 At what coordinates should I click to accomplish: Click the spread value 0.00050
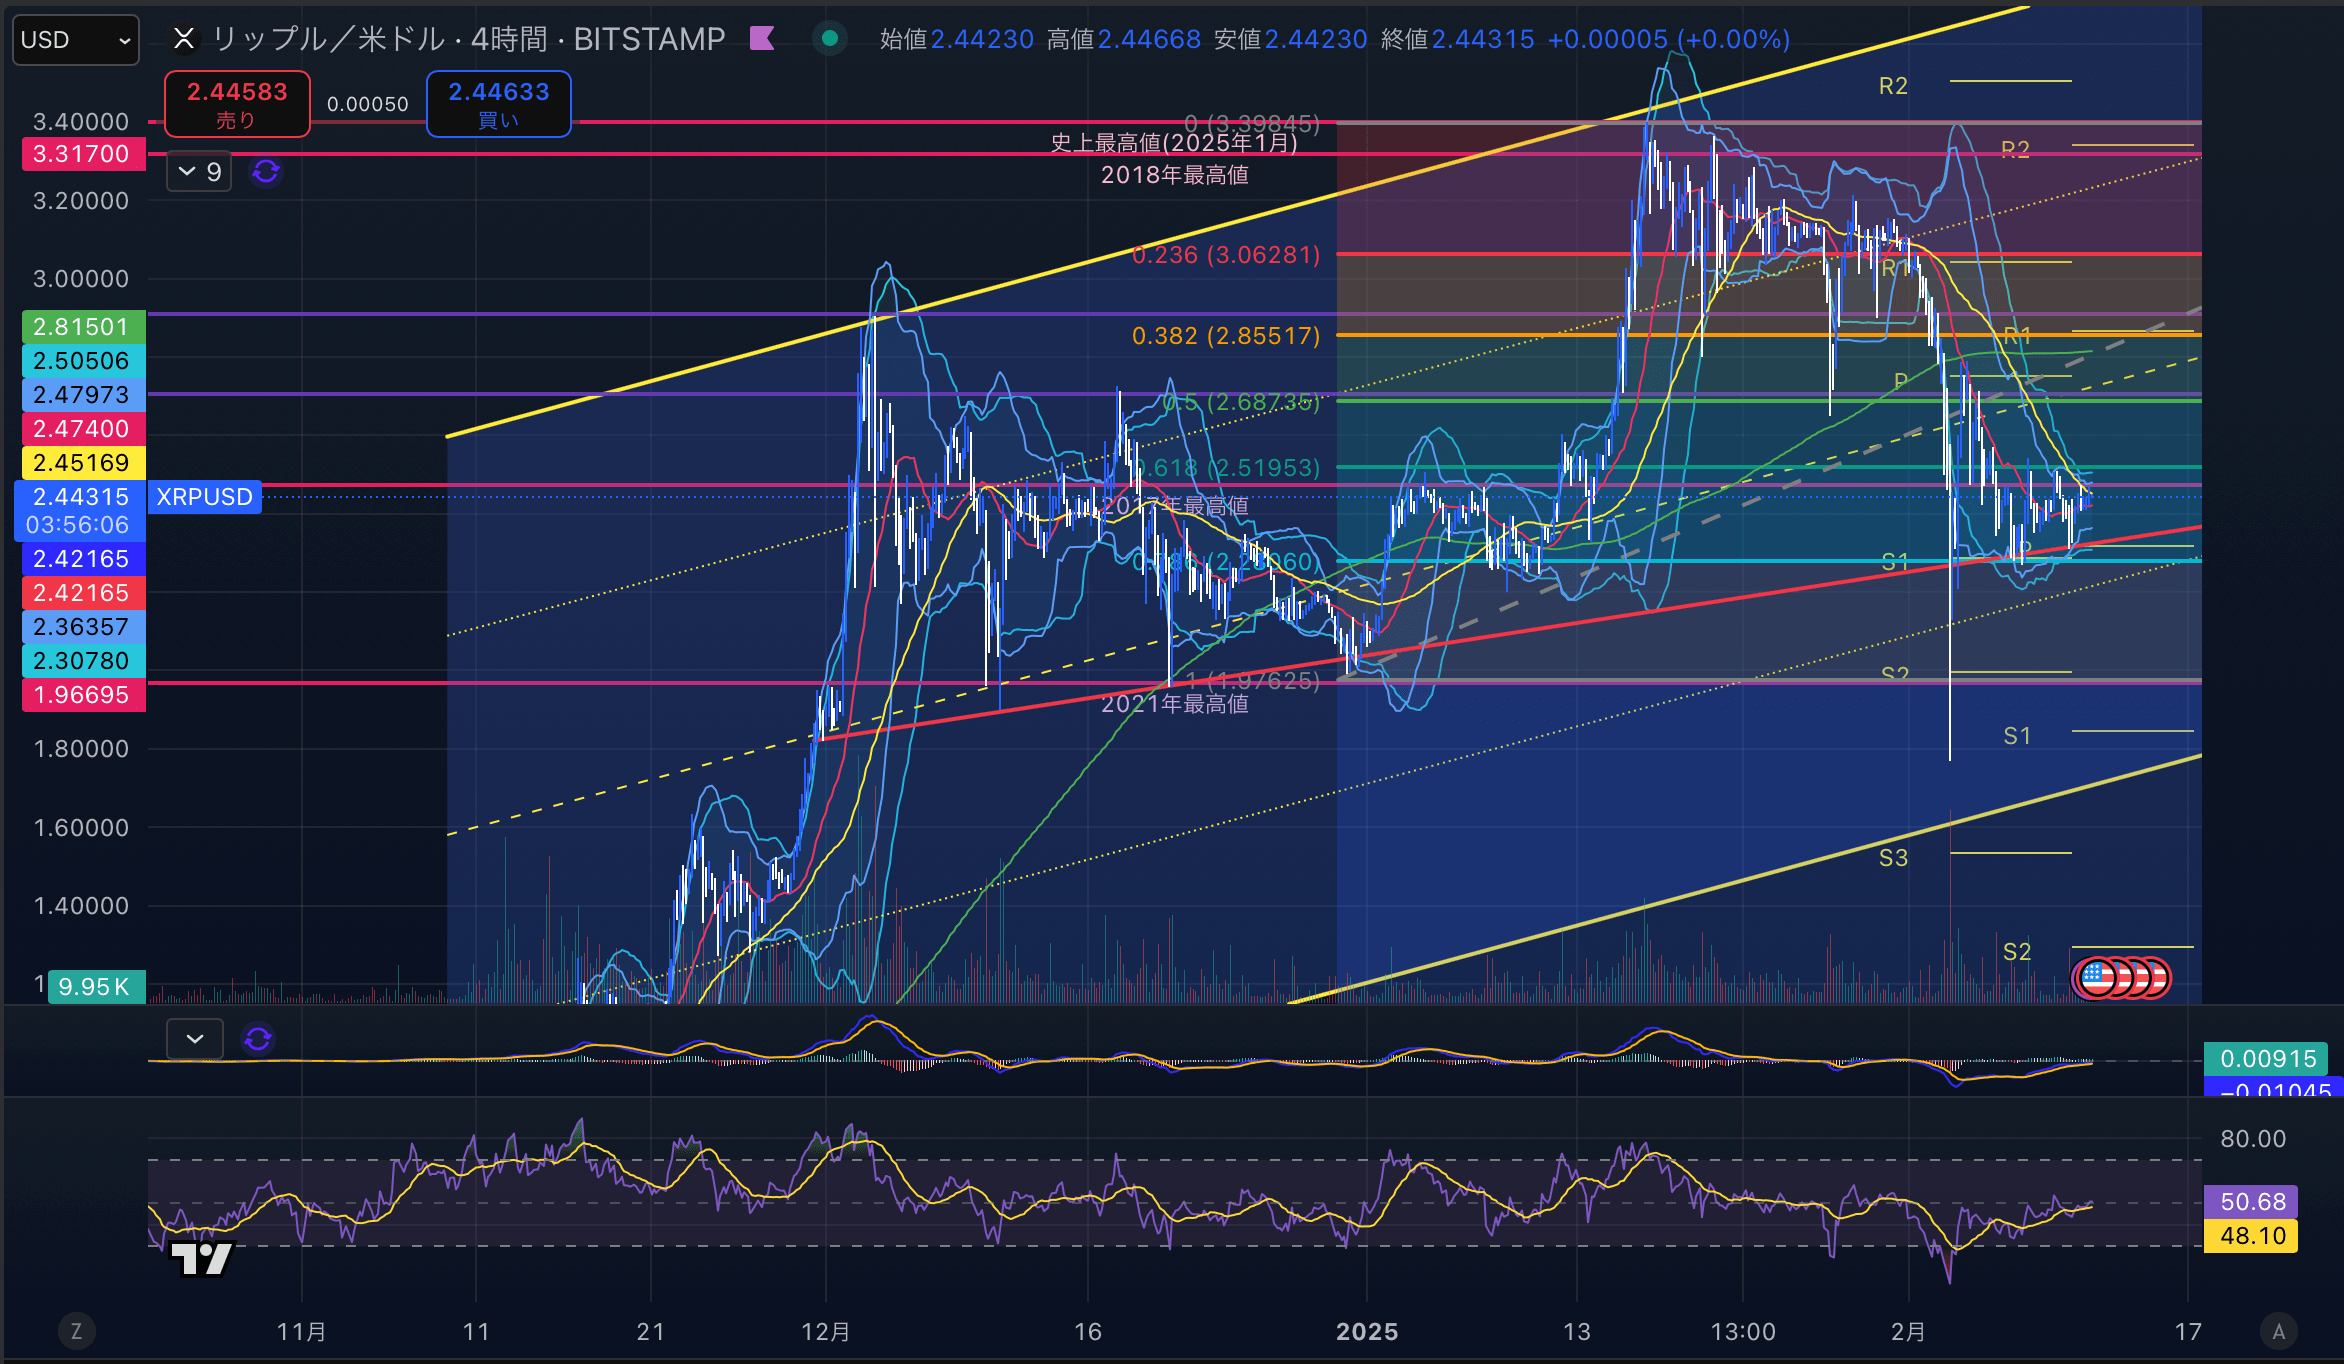pyautogui.click(x=368, y=104)
